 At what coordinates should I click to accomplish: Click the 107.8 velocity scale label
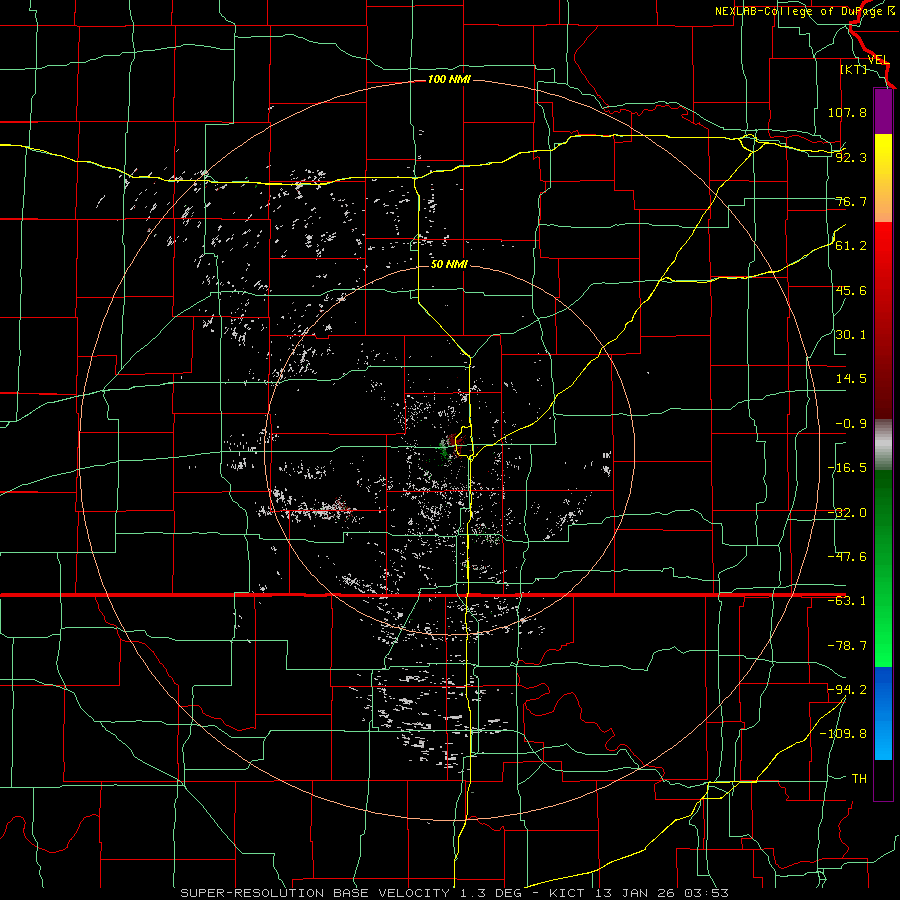click(847, 112)
